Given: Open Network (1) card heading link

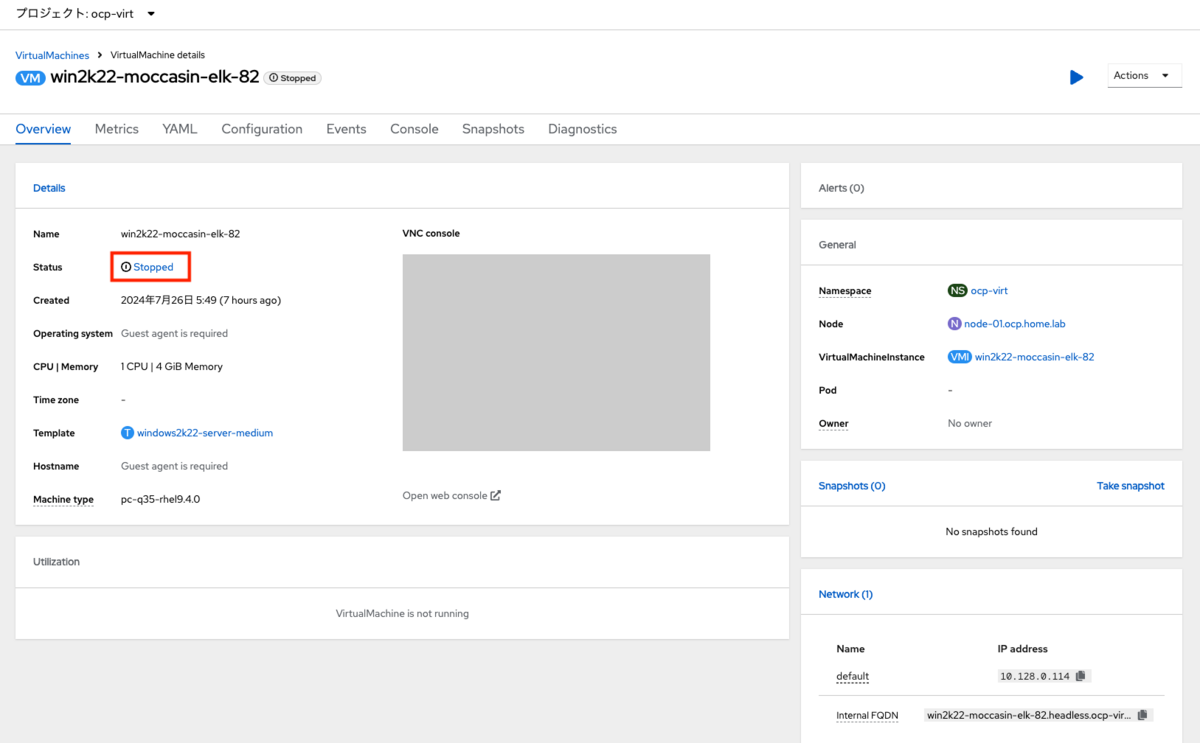Looking at the screenshot, I should [846, 594].
